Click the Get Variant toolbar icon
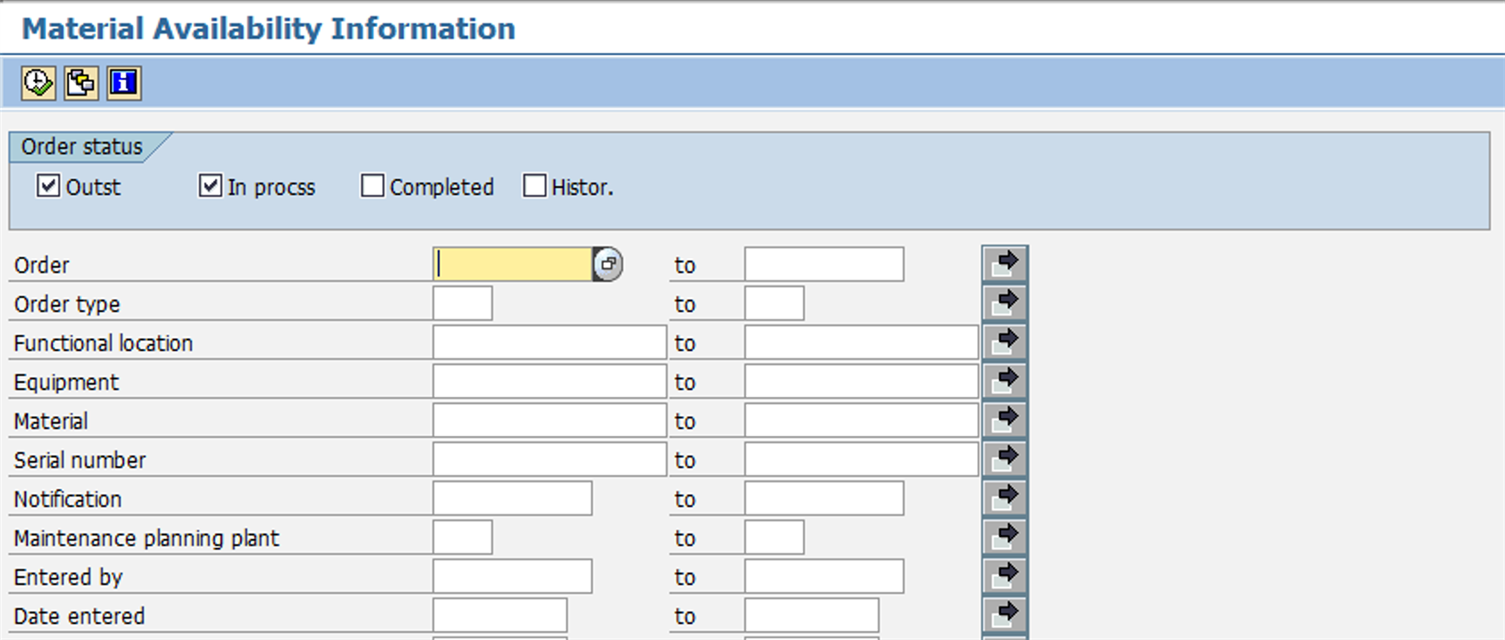 click(x=81, y=83)
